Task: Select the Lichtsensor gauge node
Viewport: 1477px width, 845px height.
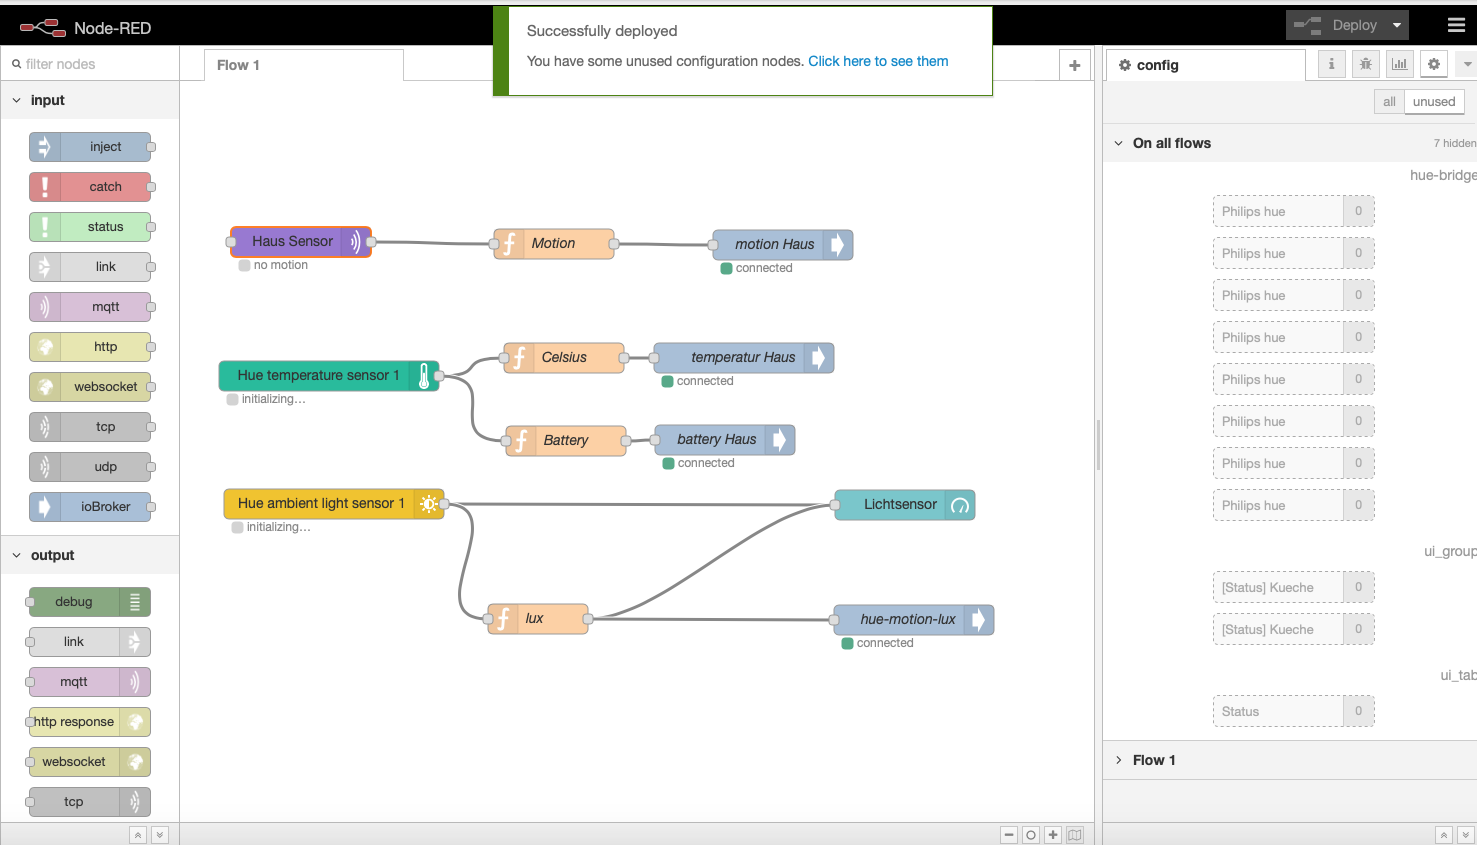Action: 905,505
